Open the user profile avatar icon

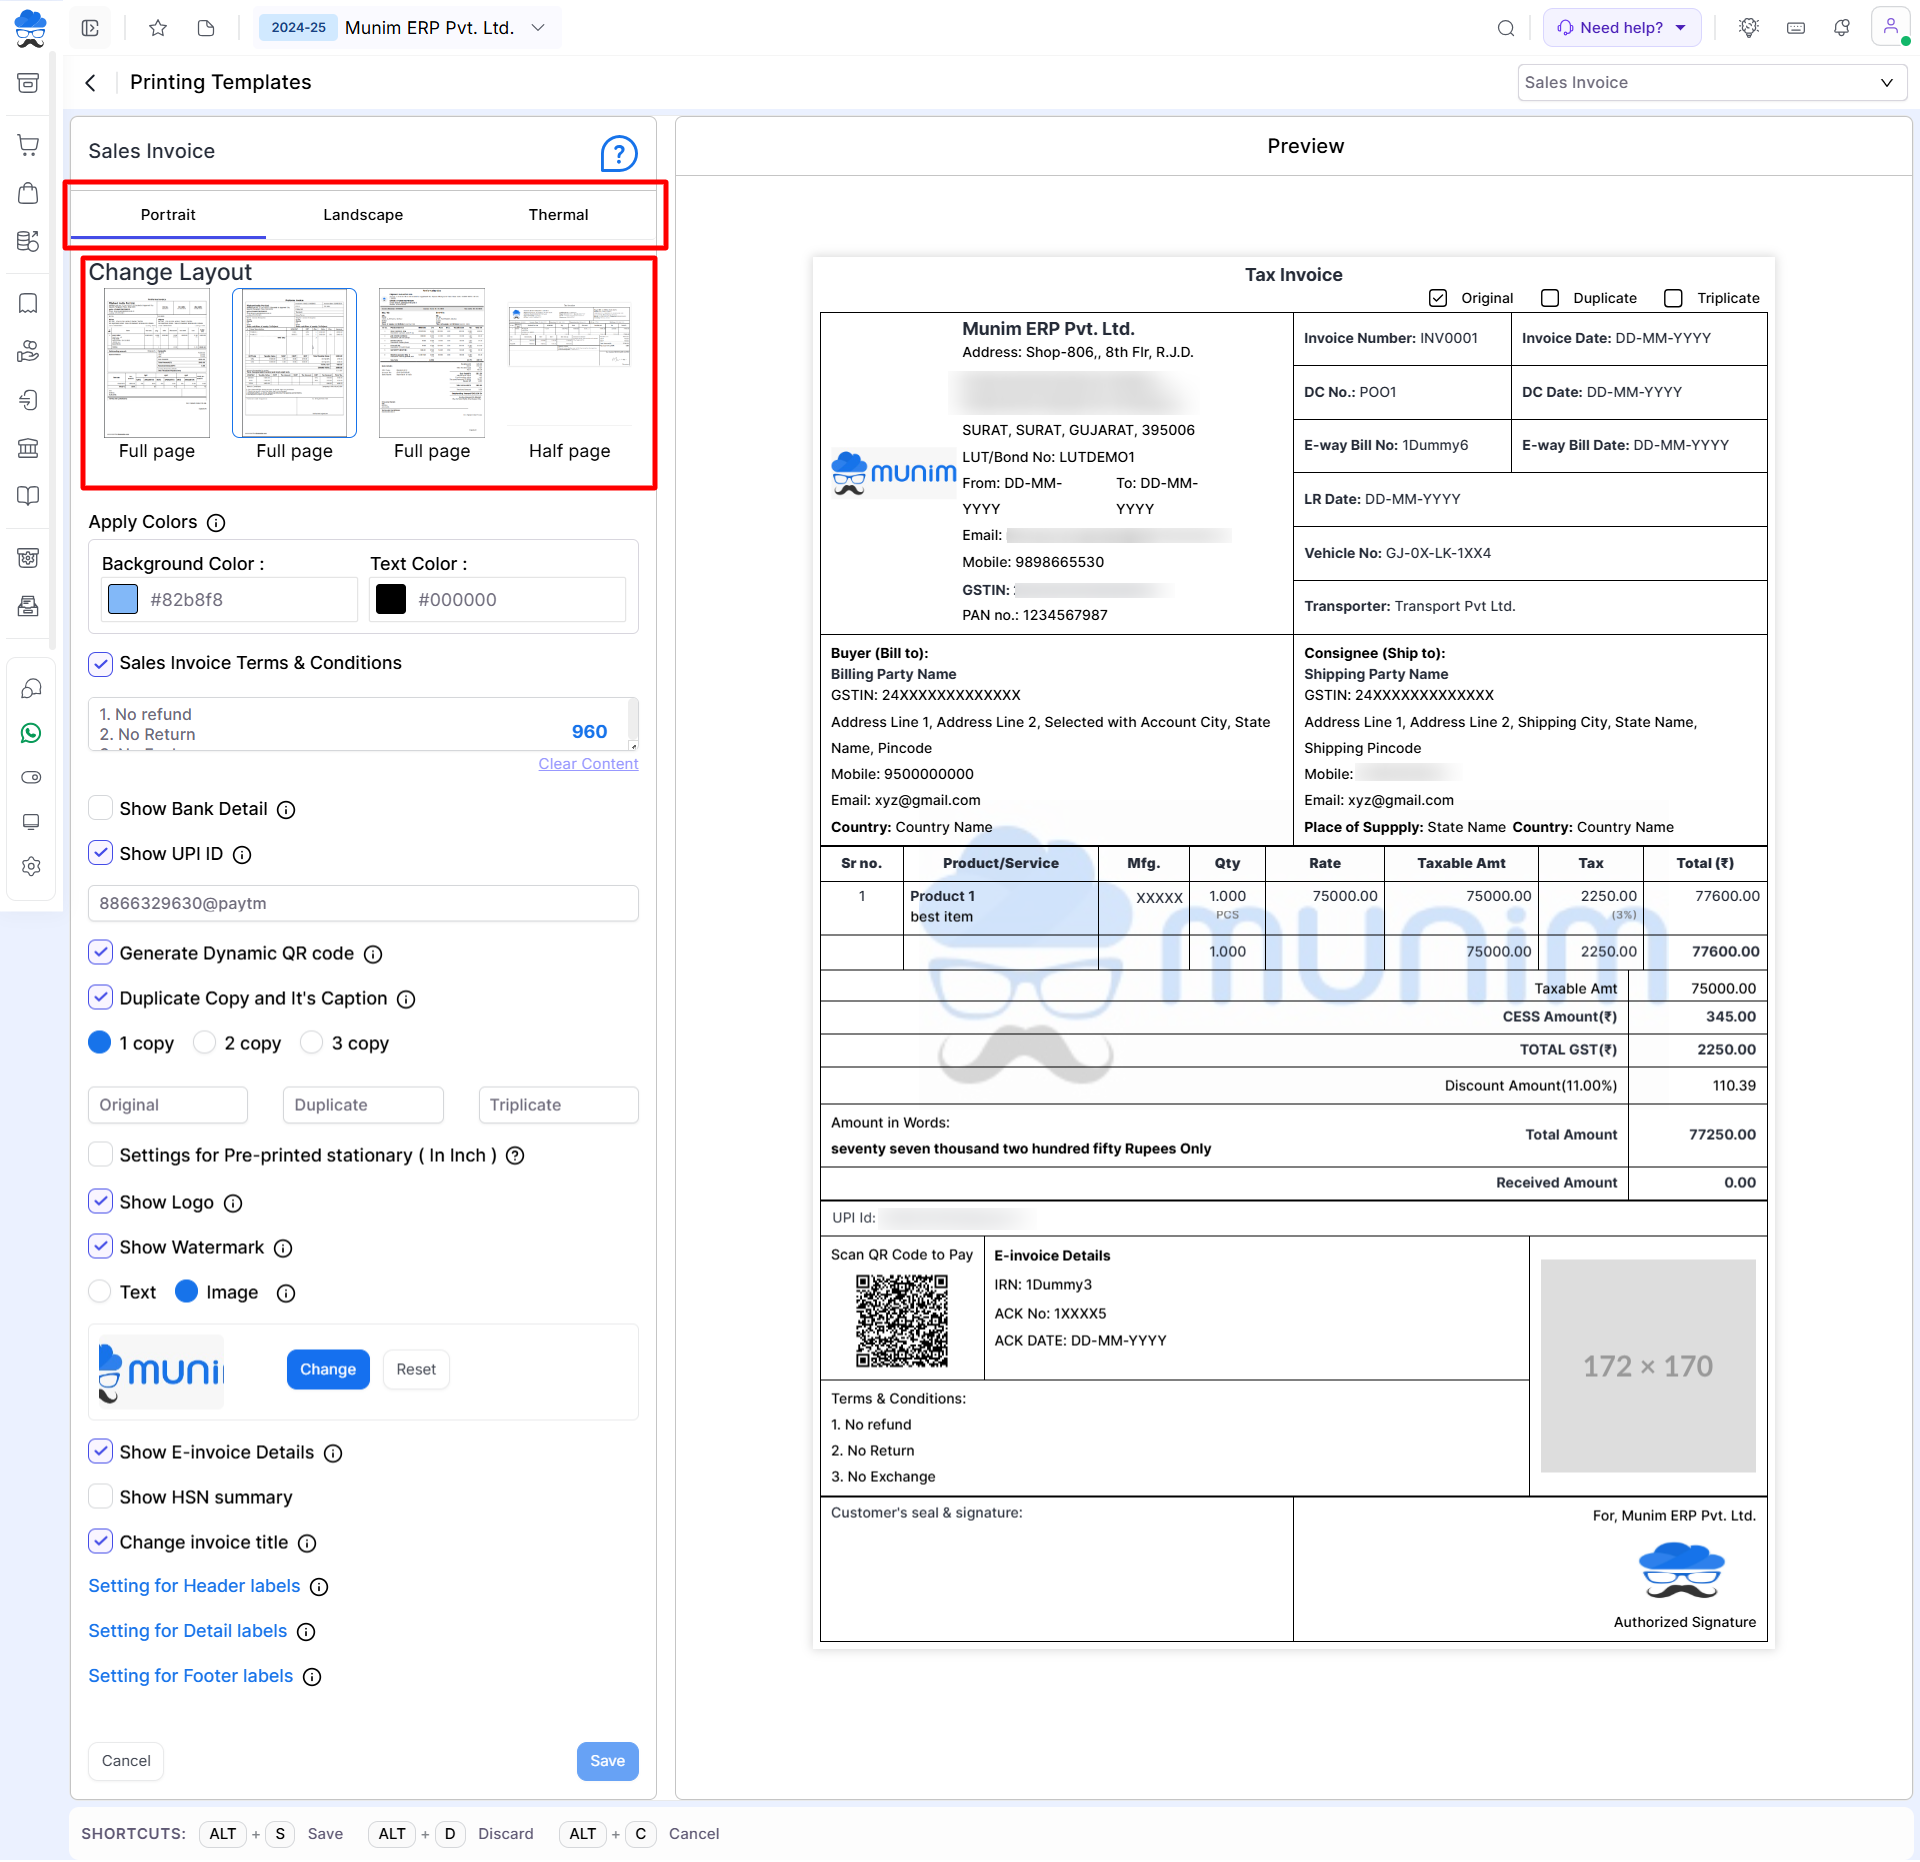pos(1891,27)
